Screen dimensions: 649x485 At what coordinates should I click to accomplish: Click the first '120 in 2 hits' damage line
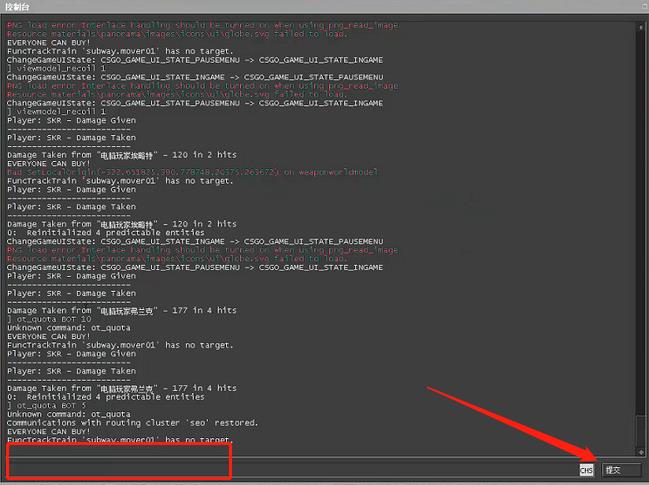(x=120, y=155)
